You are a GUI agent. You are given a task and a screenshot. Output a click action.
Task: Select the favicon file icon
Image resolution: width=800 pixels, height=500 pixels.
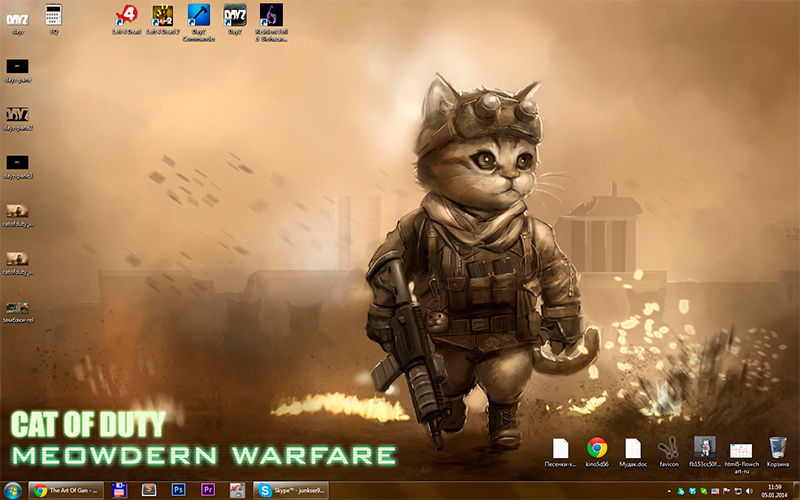(669, 452)
